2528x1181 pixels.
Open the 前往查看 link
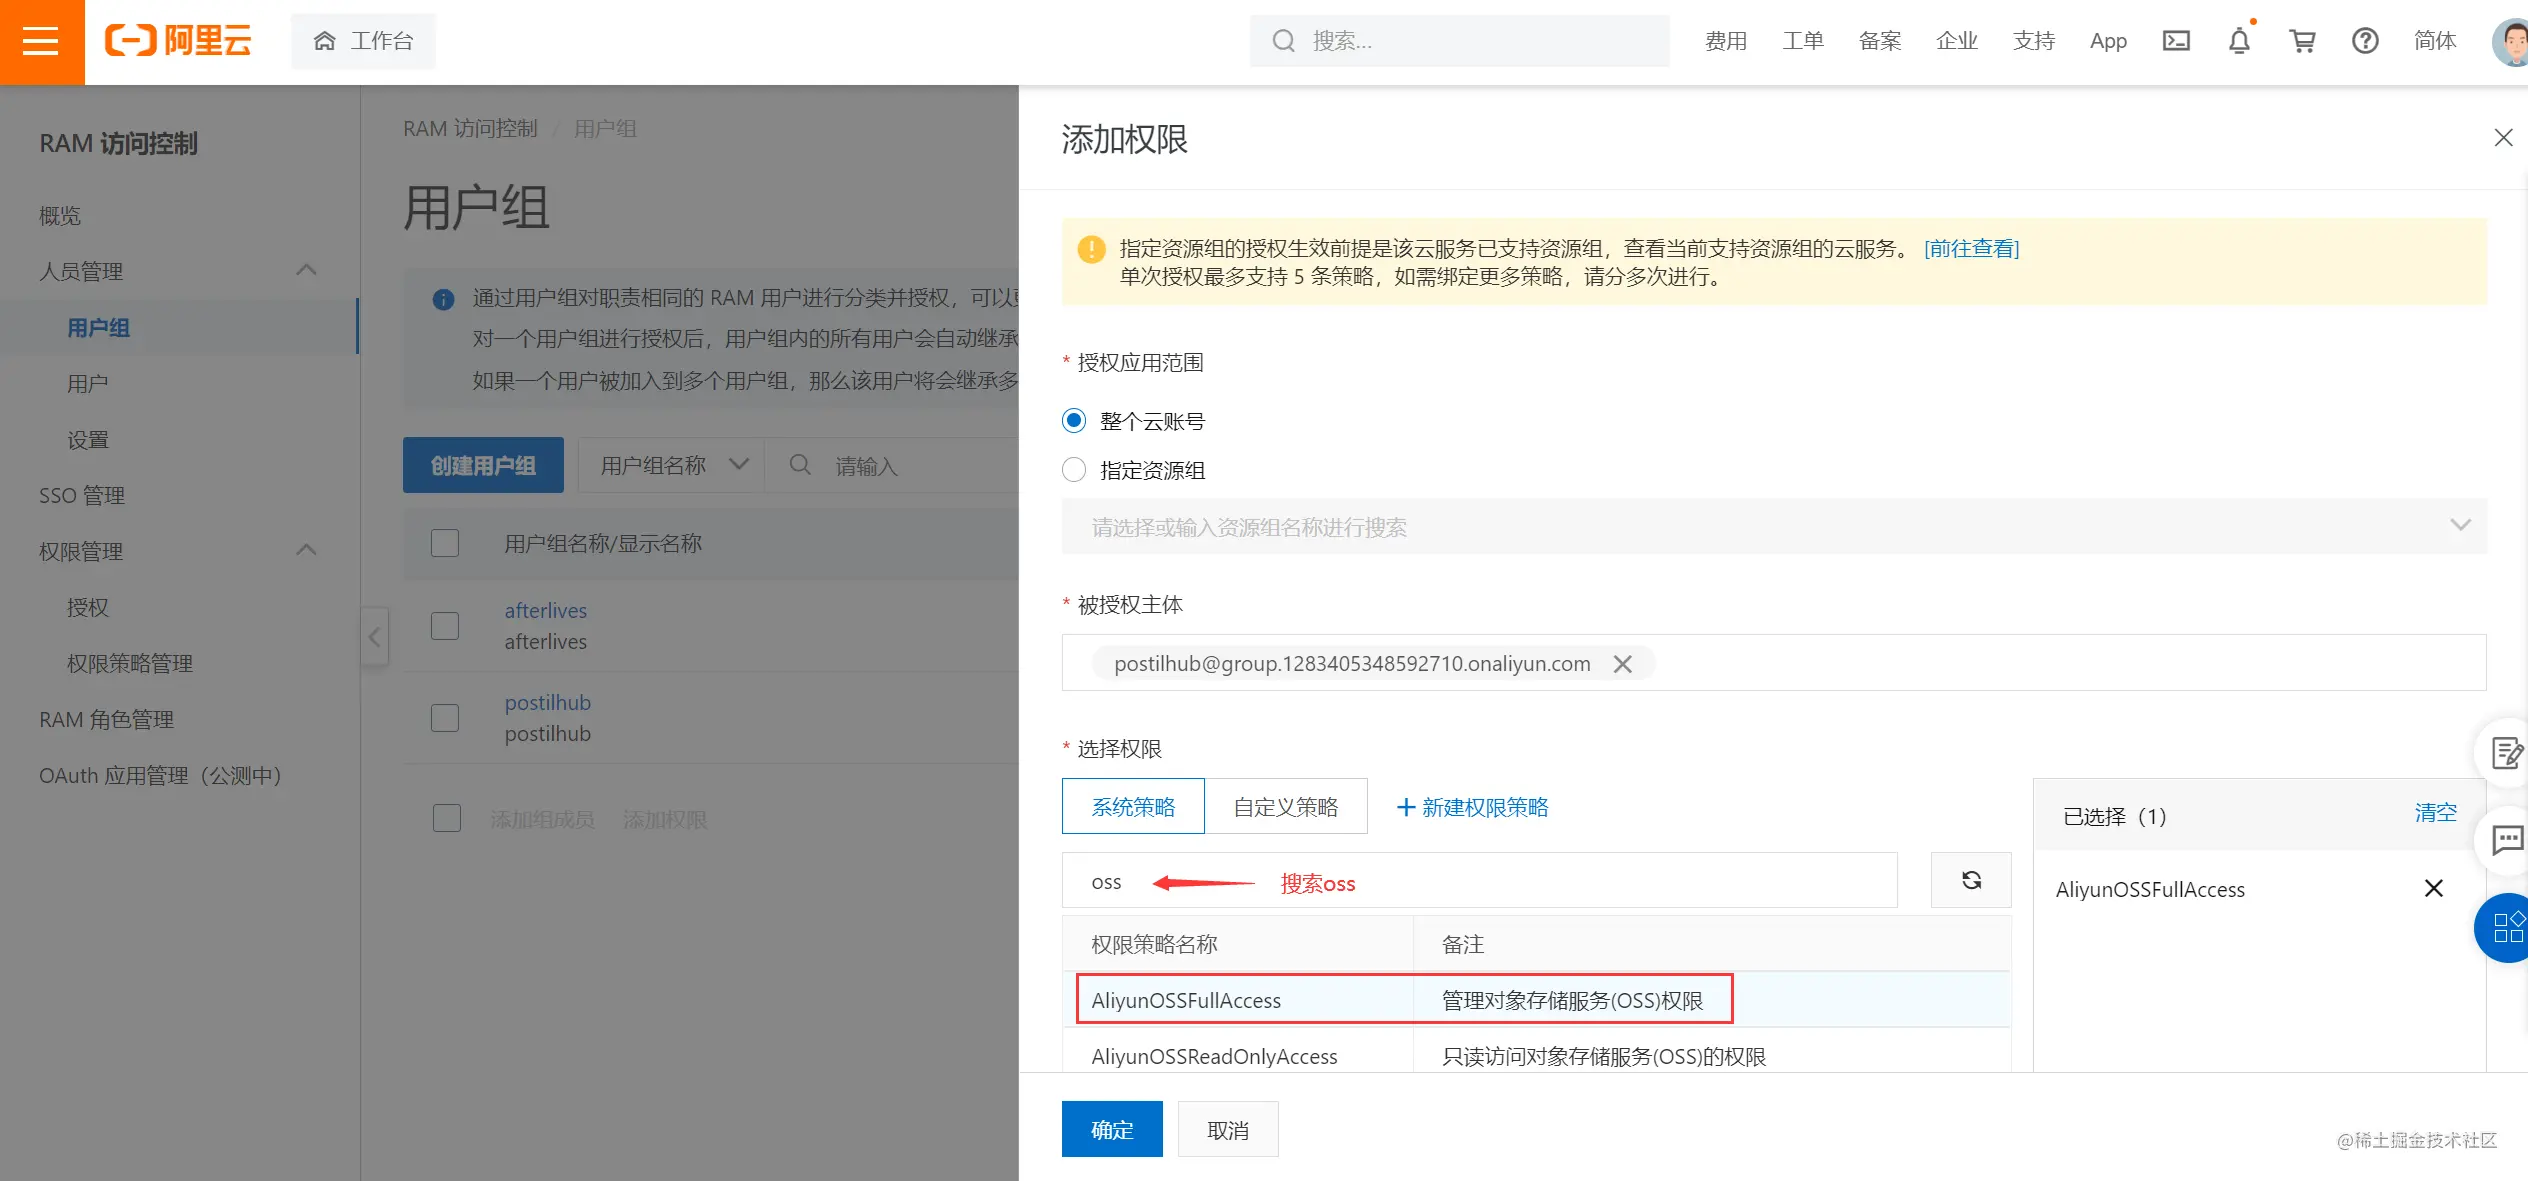1972,248
